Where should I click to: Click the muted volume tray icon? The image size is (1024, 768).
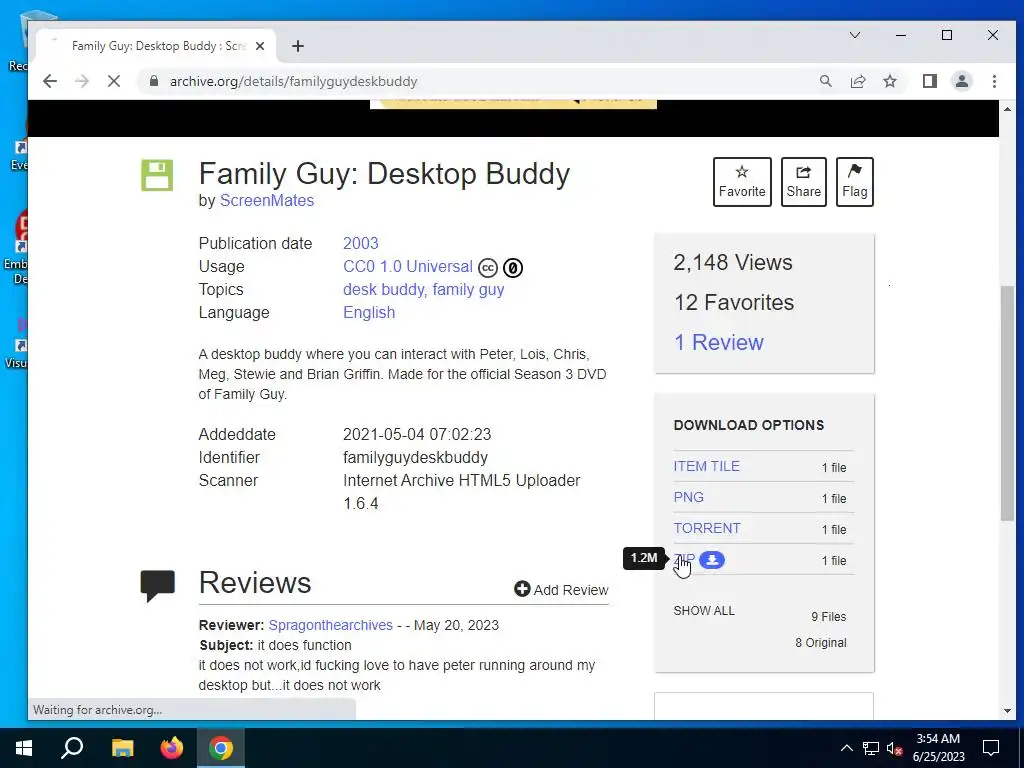895,748
